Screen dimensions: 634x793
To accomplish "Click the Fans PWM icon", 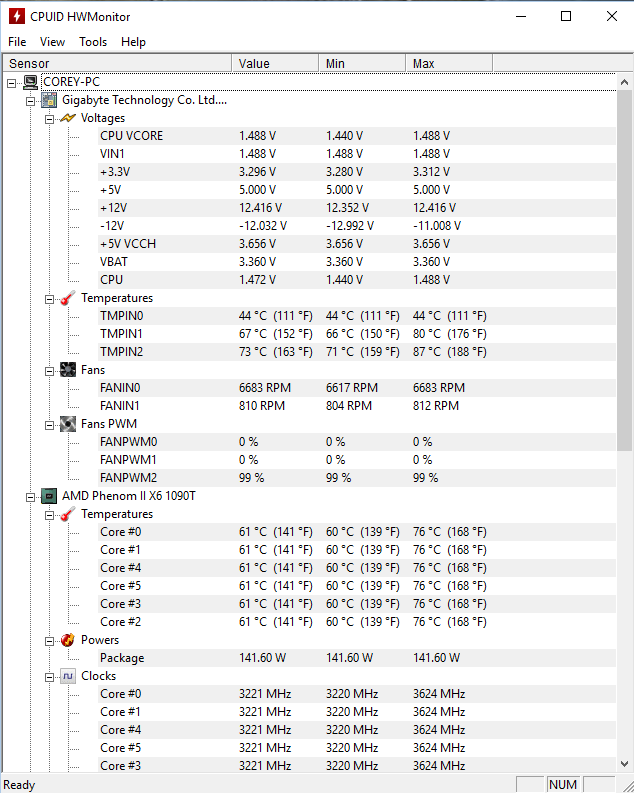I will point(68,424).
